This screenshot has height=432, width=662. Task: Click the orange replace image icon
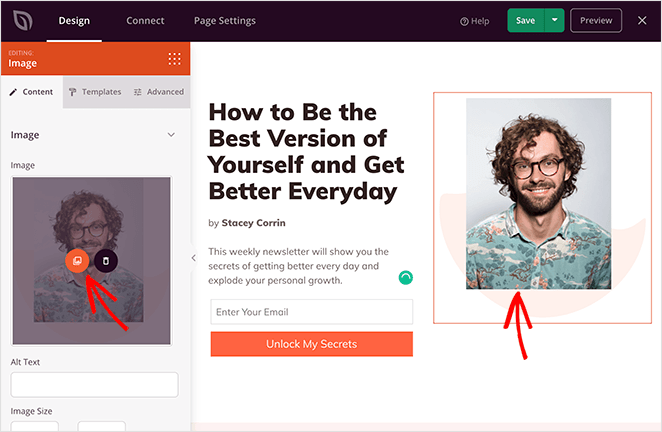[x=77, y=261]
